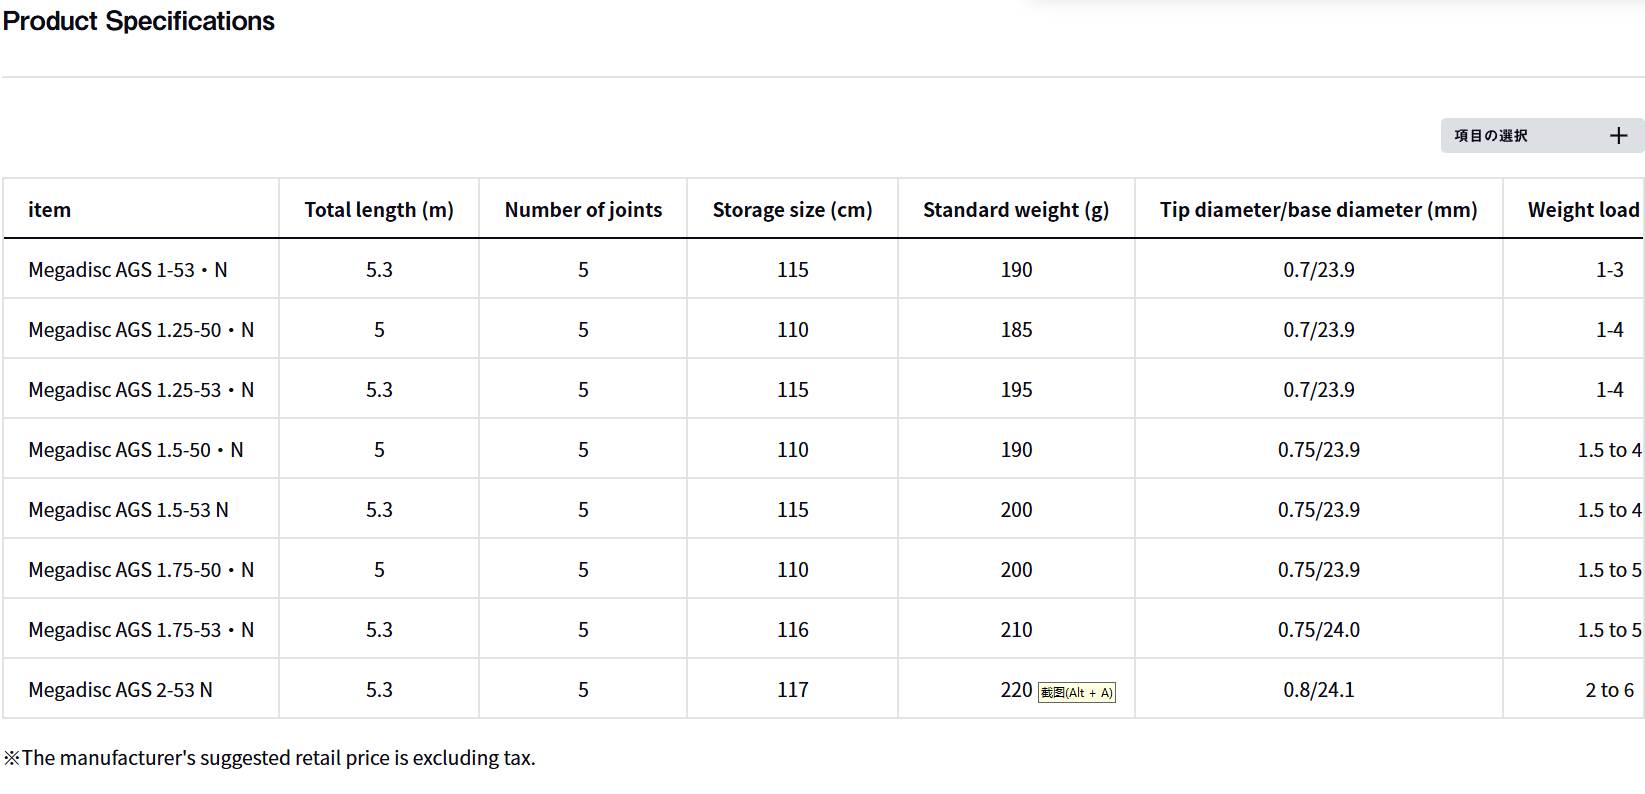1645x794 pixels.
Task: Select the Megadisc AGS 1.75-53・N row name
Action: point(141,630)
